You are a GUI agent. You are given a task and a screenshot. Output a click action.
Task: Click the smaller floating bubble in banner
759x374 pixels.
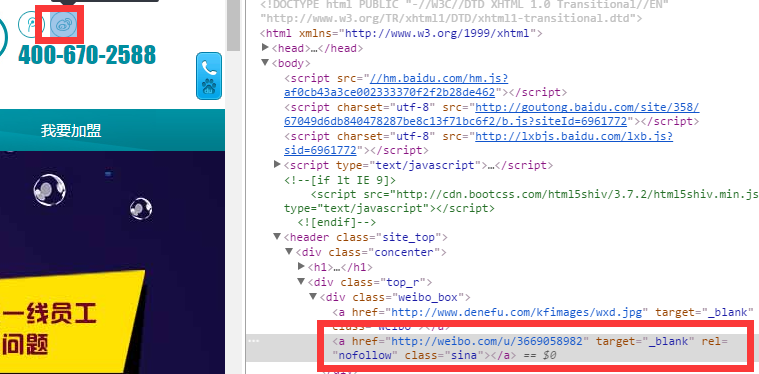141,209
